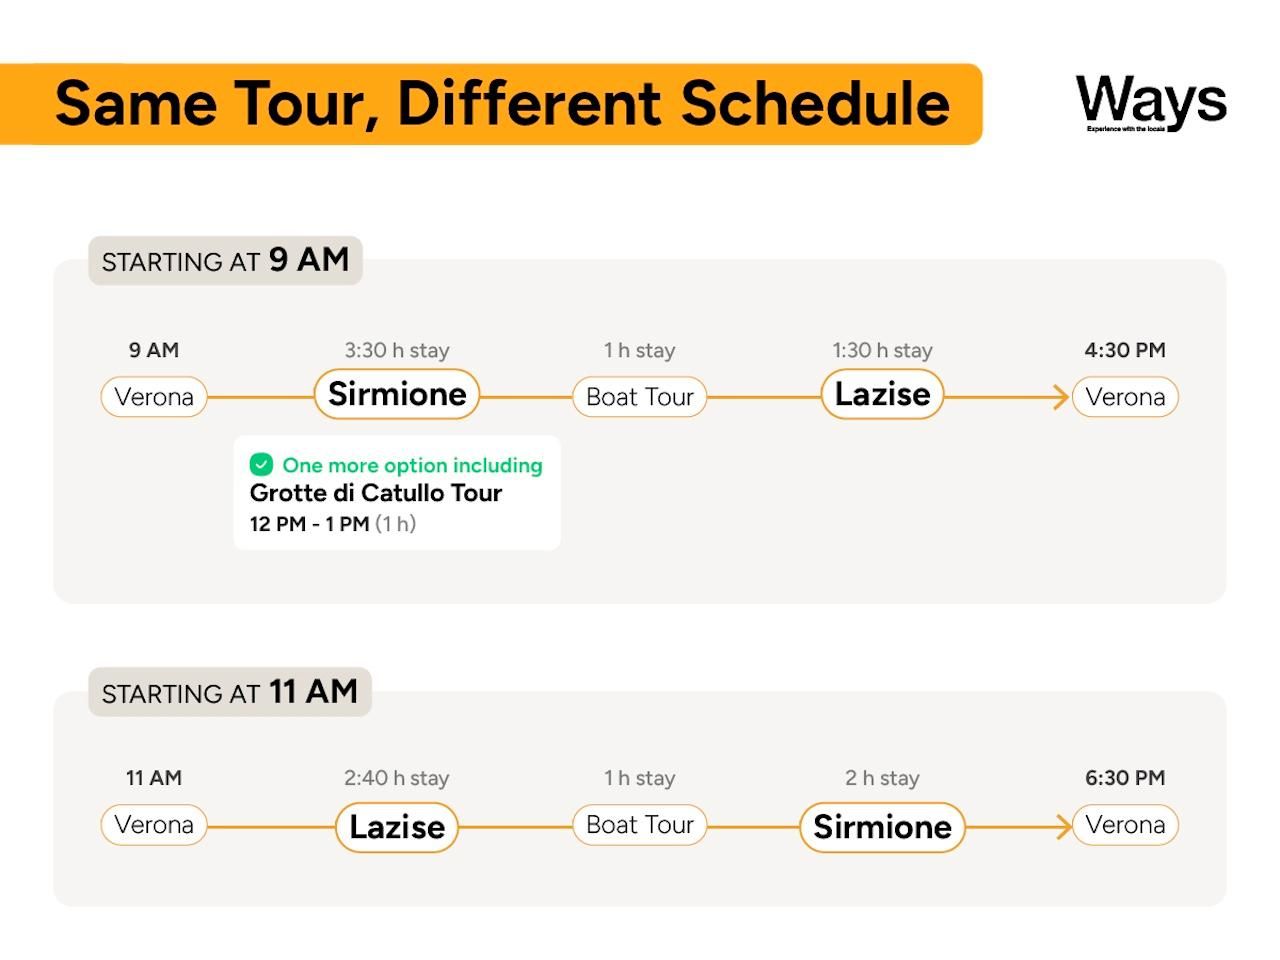This screenshot has width=1280, height=960.
Task: Click the Verona starting pill at 9 AM
Action: [154, 397]
